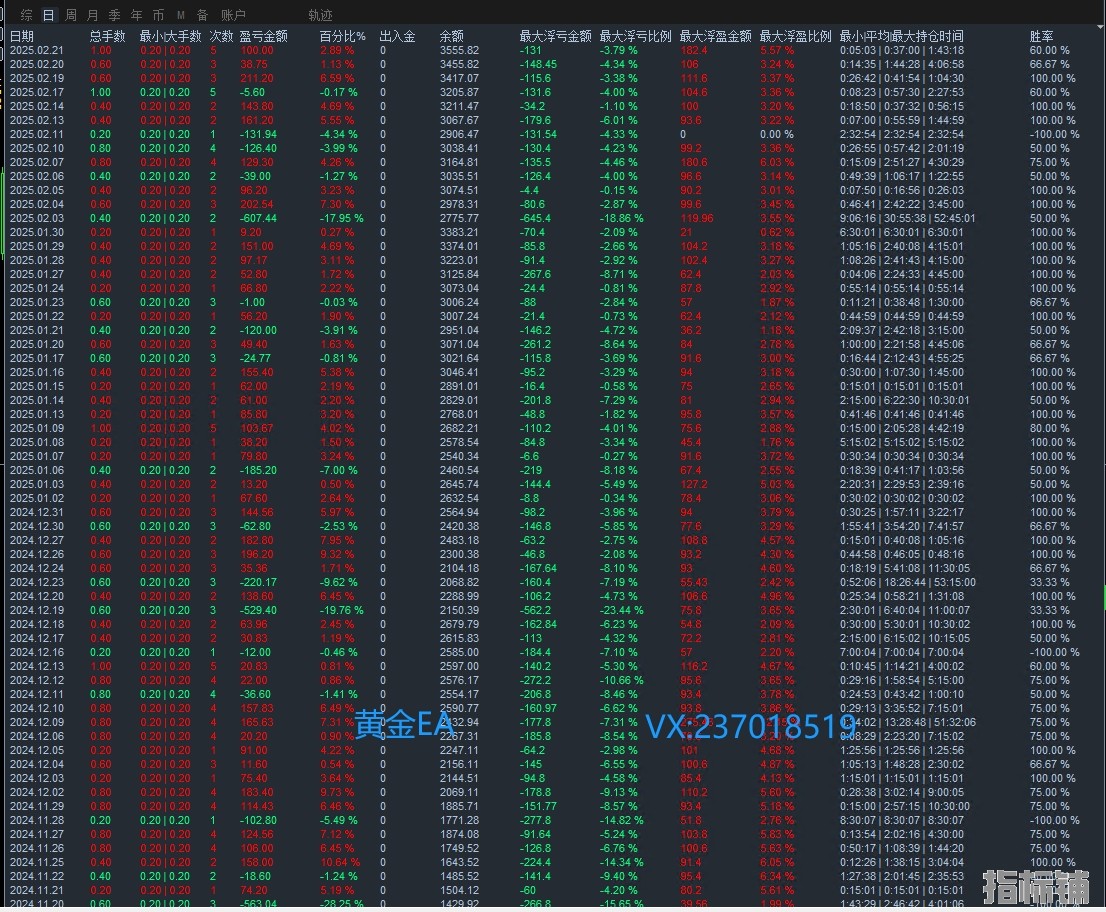This screenshot has height=912, width=1106.
Task: Select the 2024.12.19 date row
Action: pos(37,610)
